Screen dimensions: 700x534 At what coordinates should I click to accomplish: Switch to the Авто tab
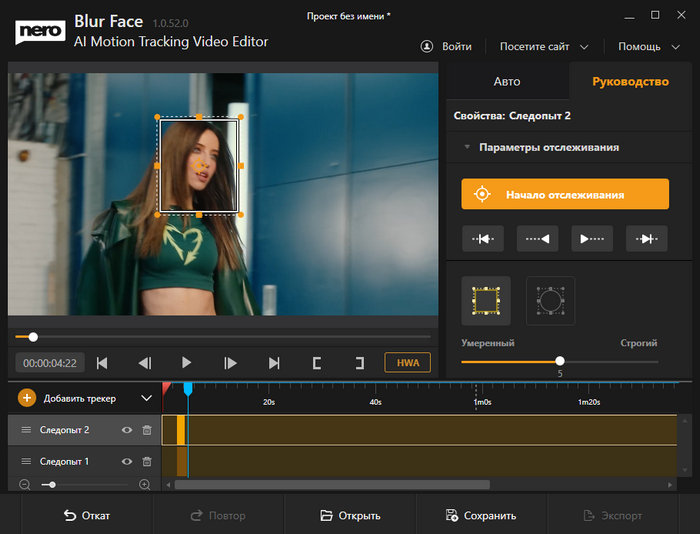507,81
